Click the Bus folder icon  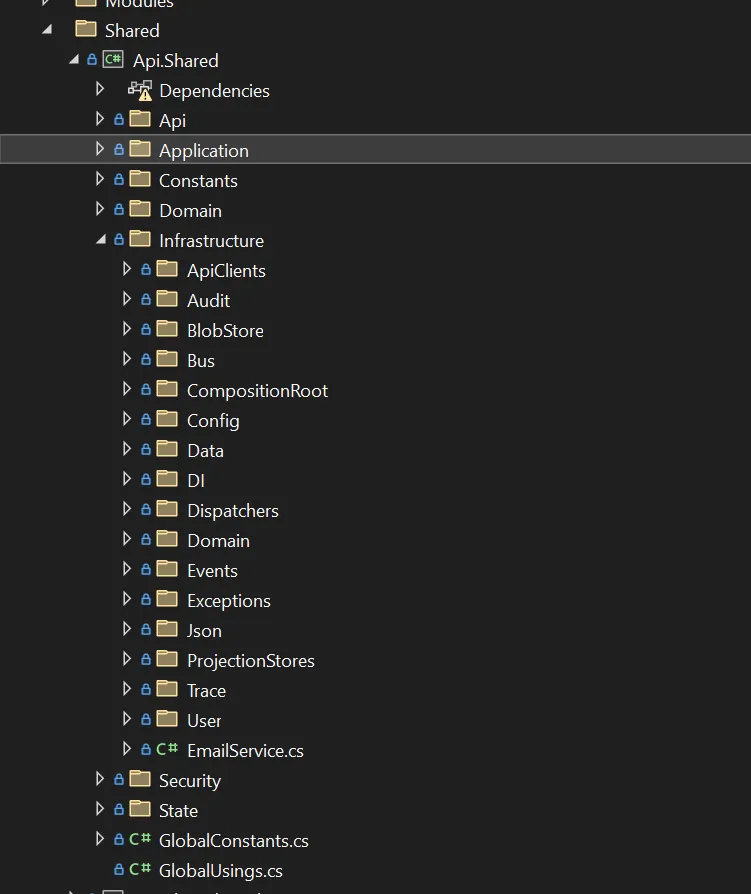[167, 359]
